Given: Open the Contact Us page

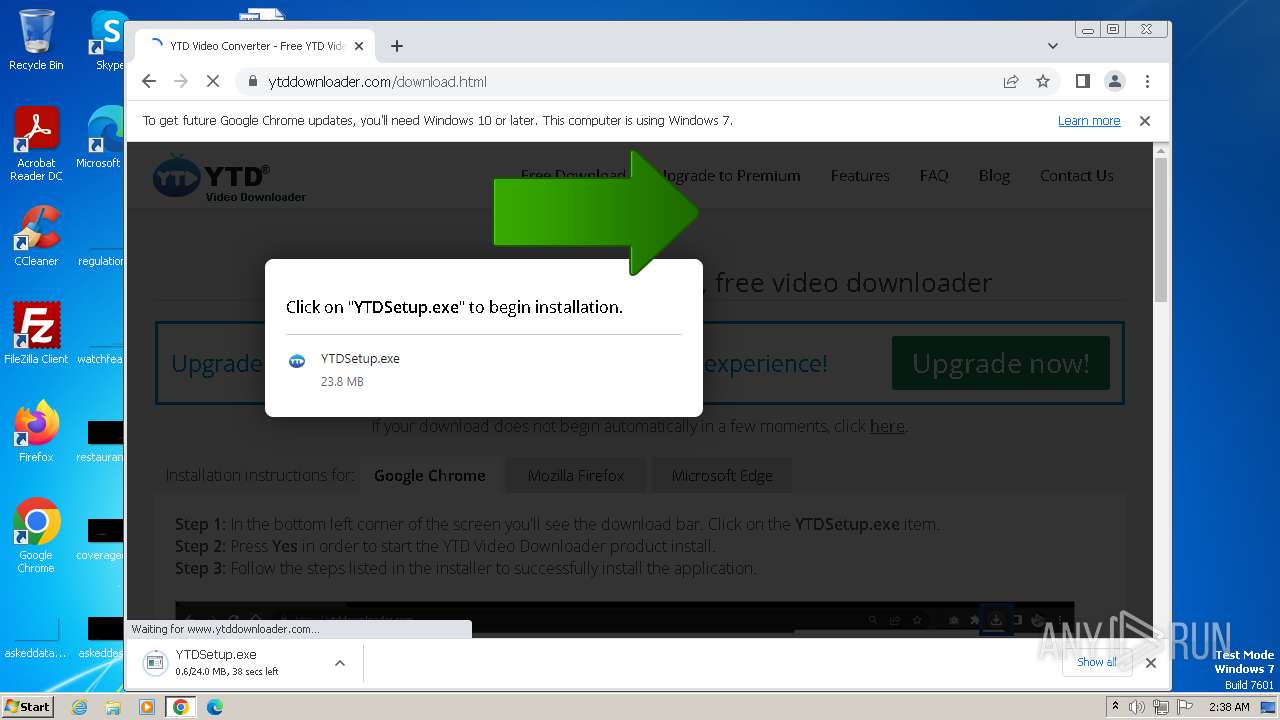Looking at the screenshot, I should [x=1077, y=175].
